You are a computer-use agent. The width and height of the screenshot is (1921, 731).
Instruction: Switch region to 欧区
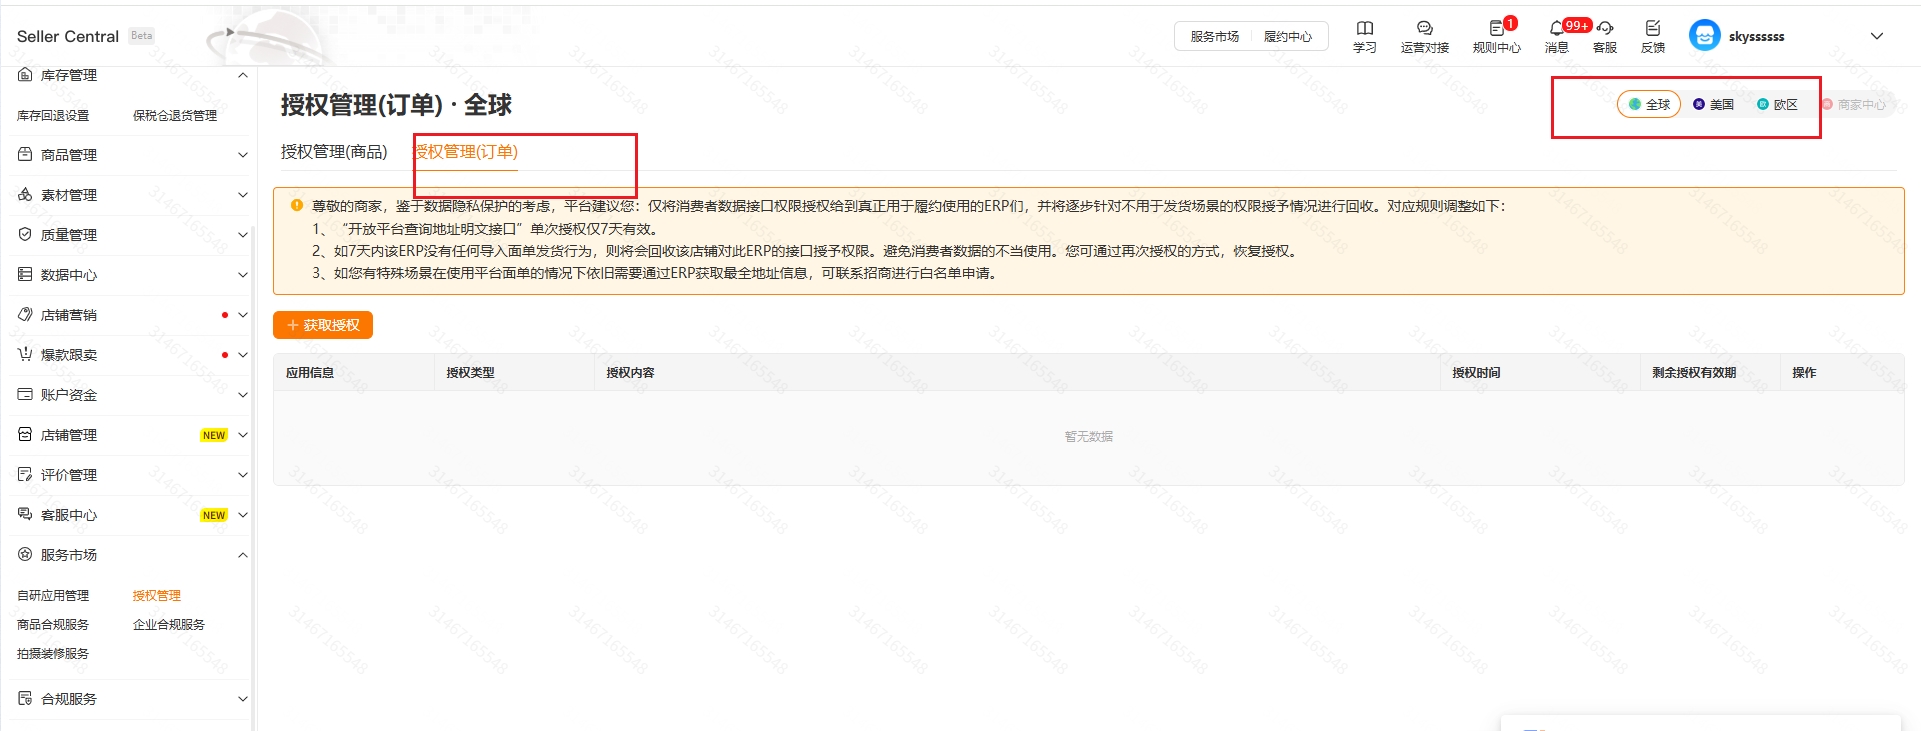(x=1777, y=104)
